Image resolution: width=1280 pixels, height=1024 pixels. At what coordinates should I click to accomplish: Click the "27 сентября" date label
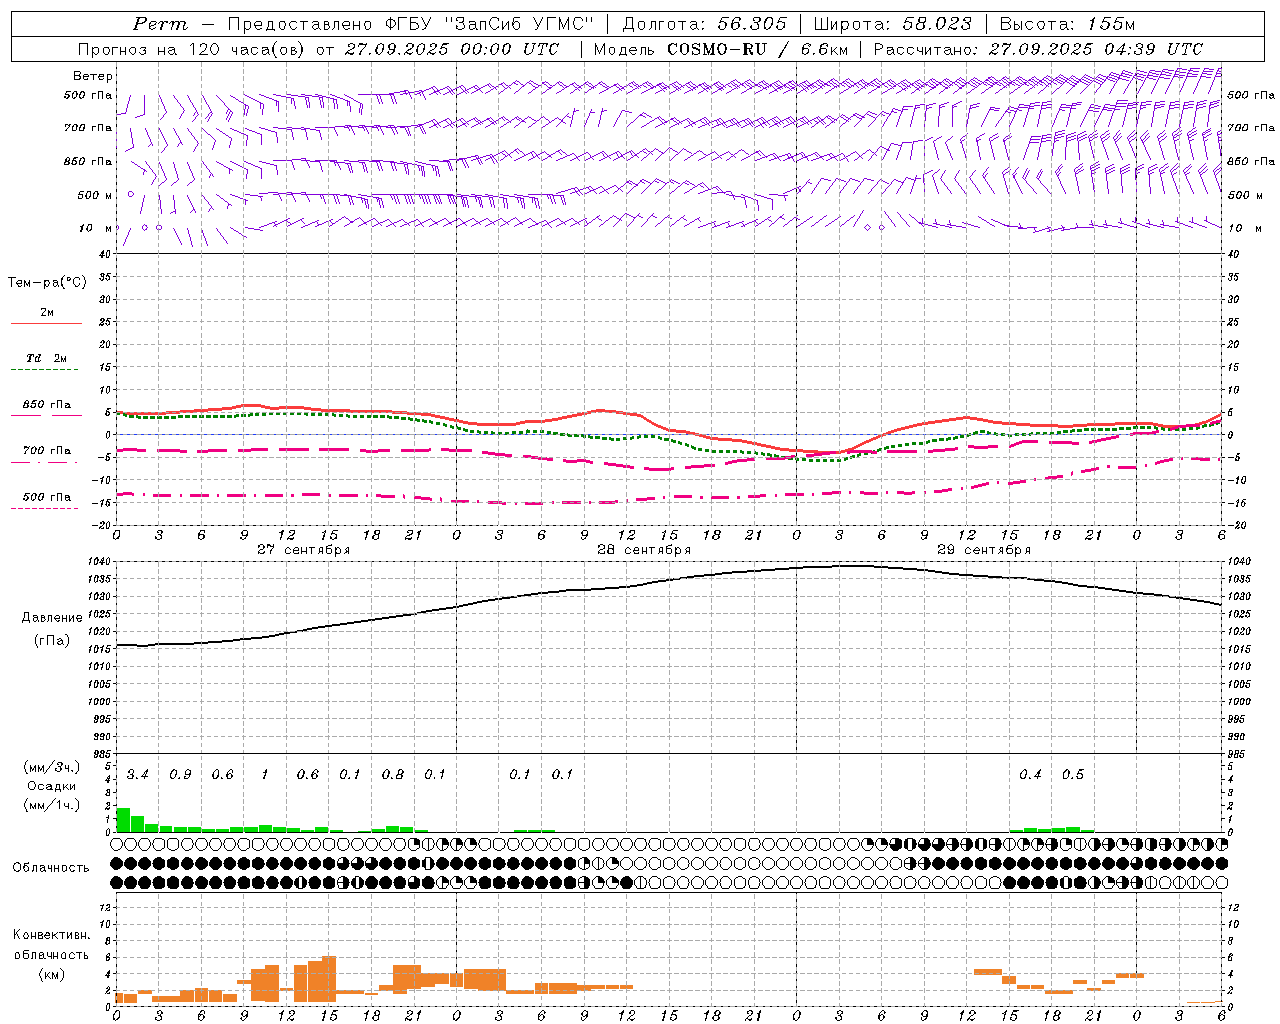click(303, 549)
